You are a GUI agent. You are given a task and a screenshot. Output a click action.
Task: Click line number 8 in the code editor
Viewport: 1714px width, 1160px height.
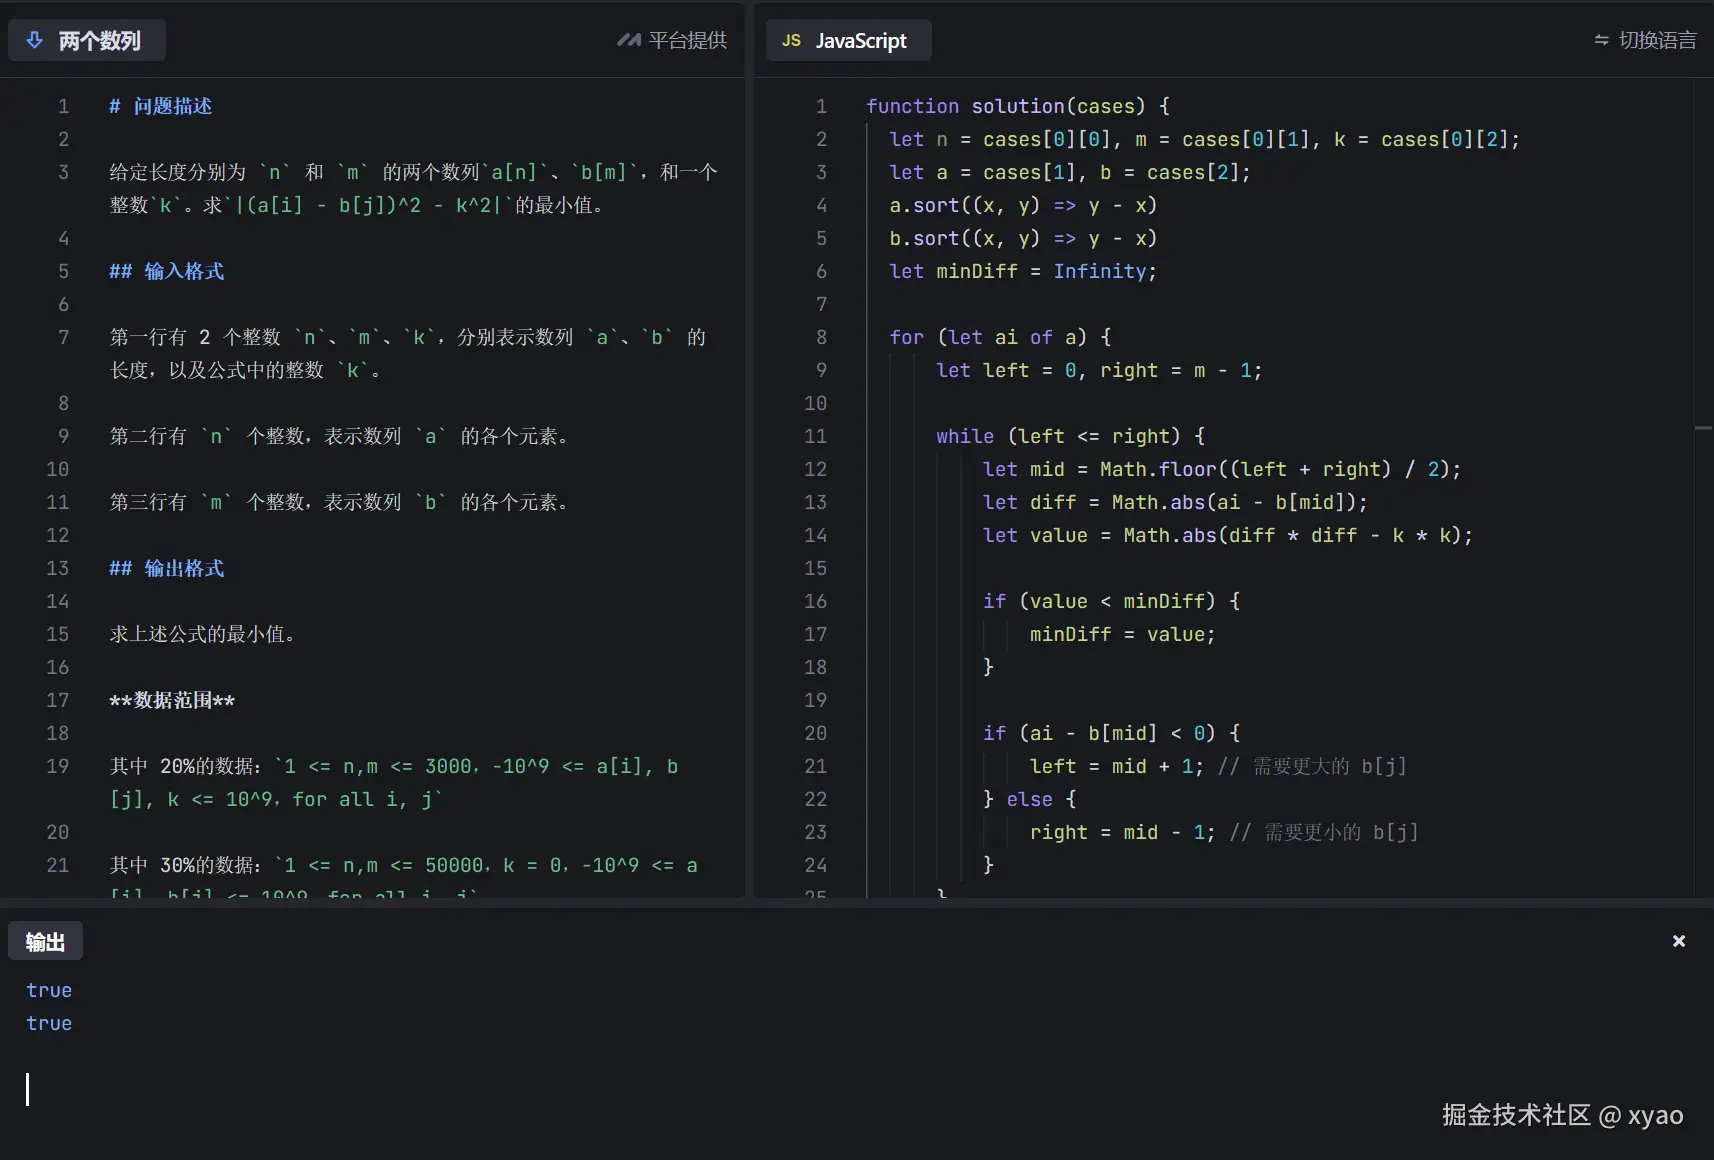(x=821, y=337)
